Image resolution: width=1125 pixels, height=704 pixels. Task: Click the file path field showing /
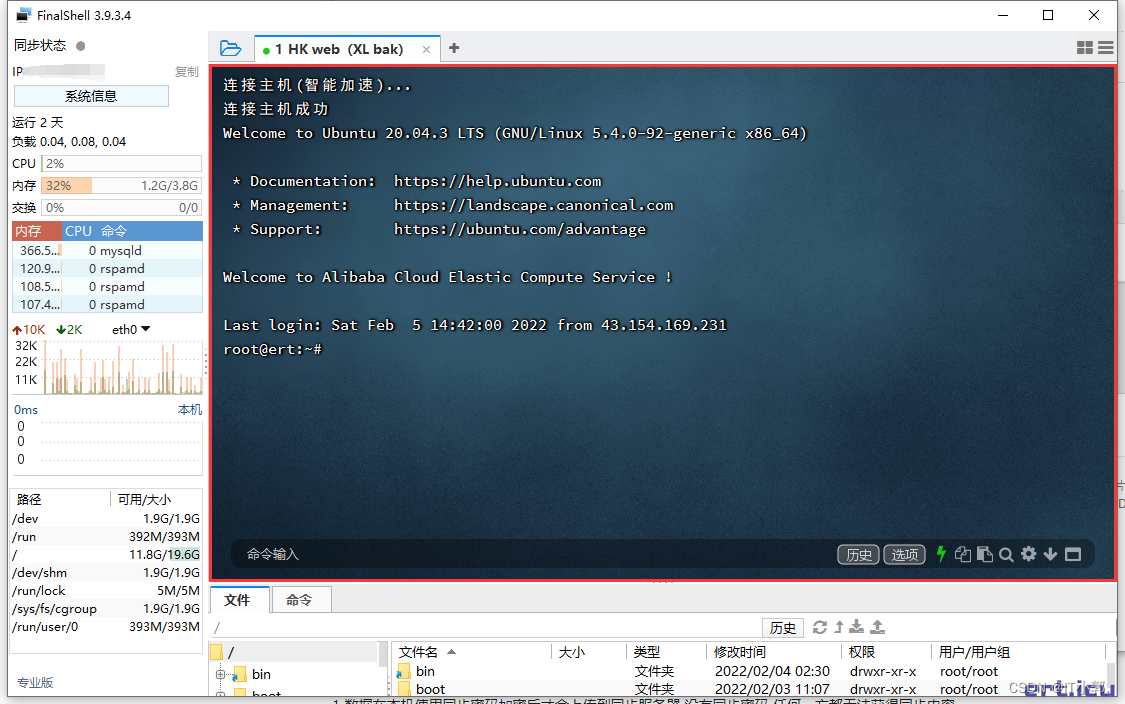point(484,628)
